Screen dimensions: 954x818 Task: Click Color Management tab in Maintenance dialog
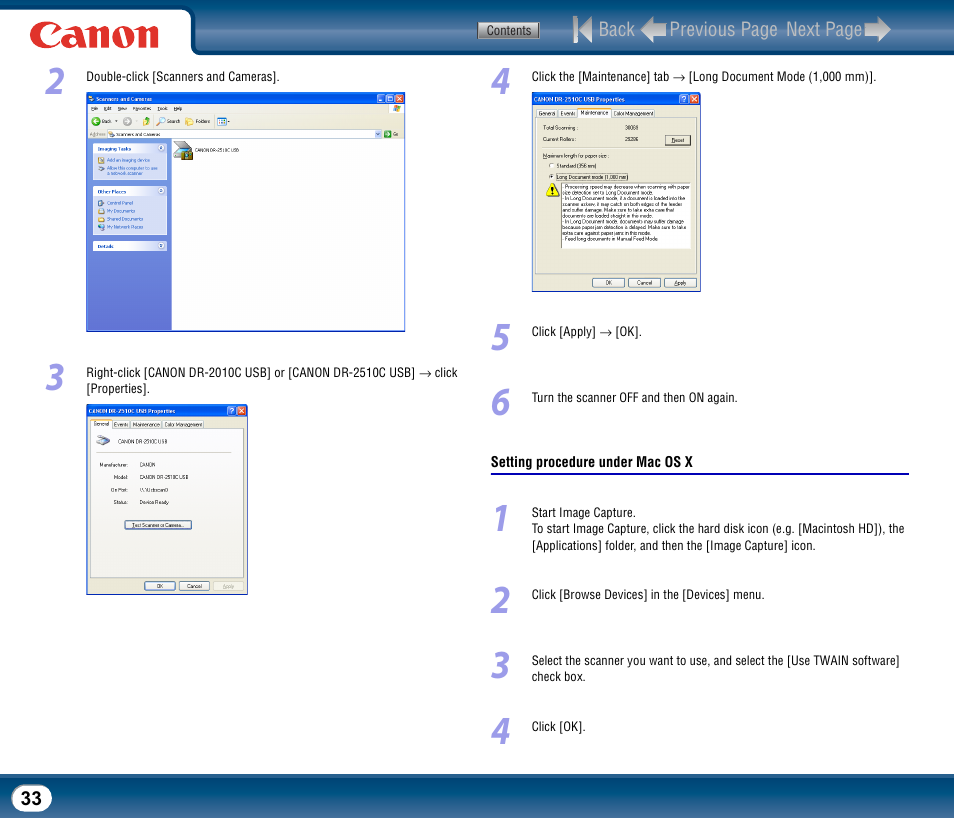[633, 113]
